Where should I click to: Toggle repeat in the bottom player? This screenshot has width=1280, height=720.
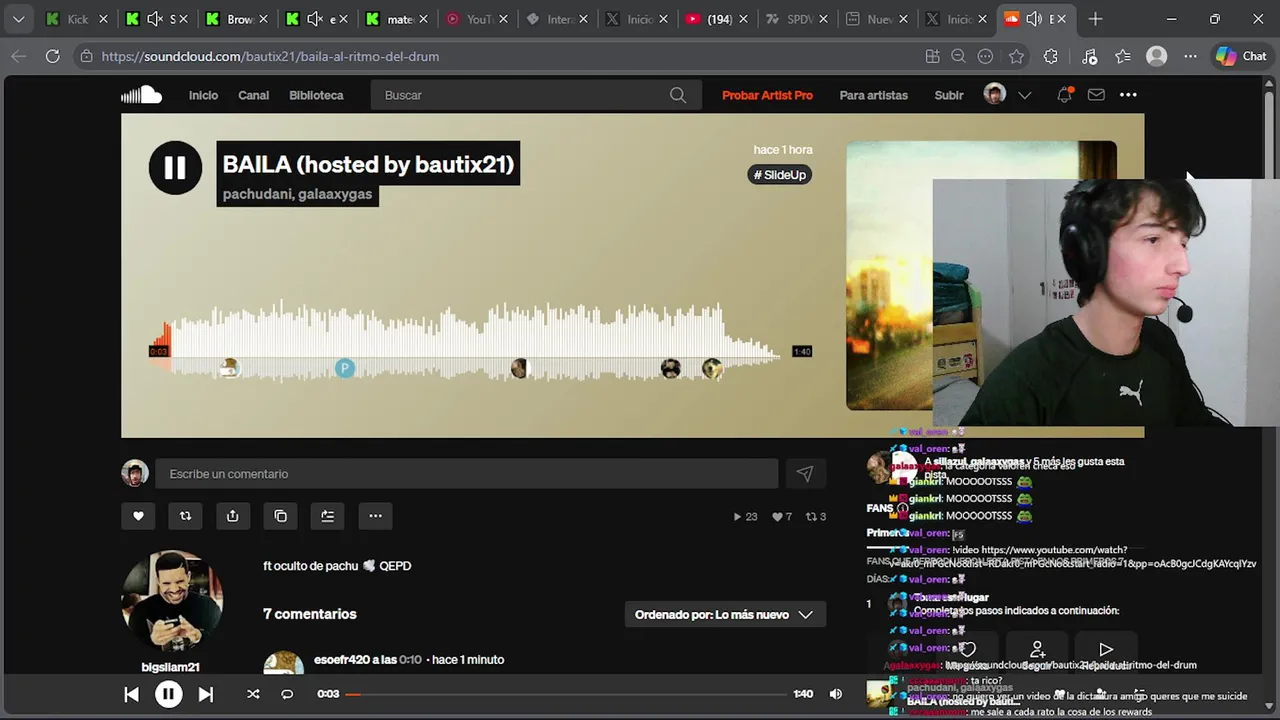(287, 694)
